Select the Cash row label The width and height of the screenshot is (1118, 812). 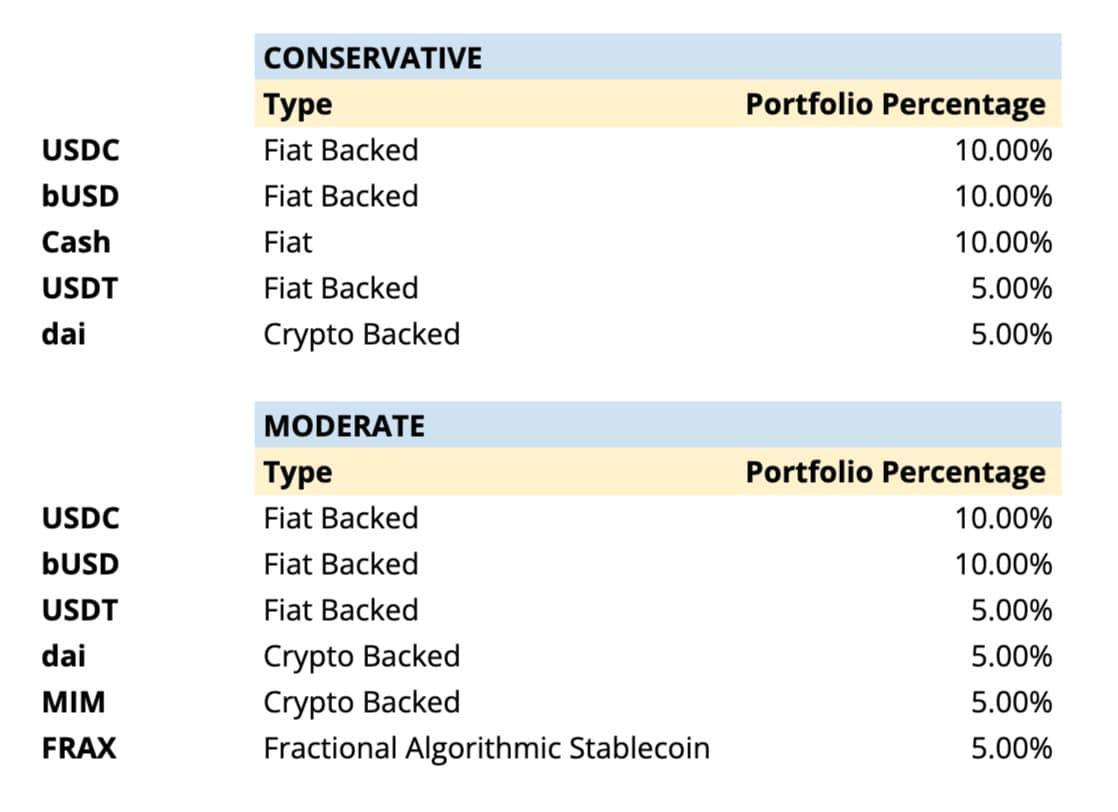point(76,242)
